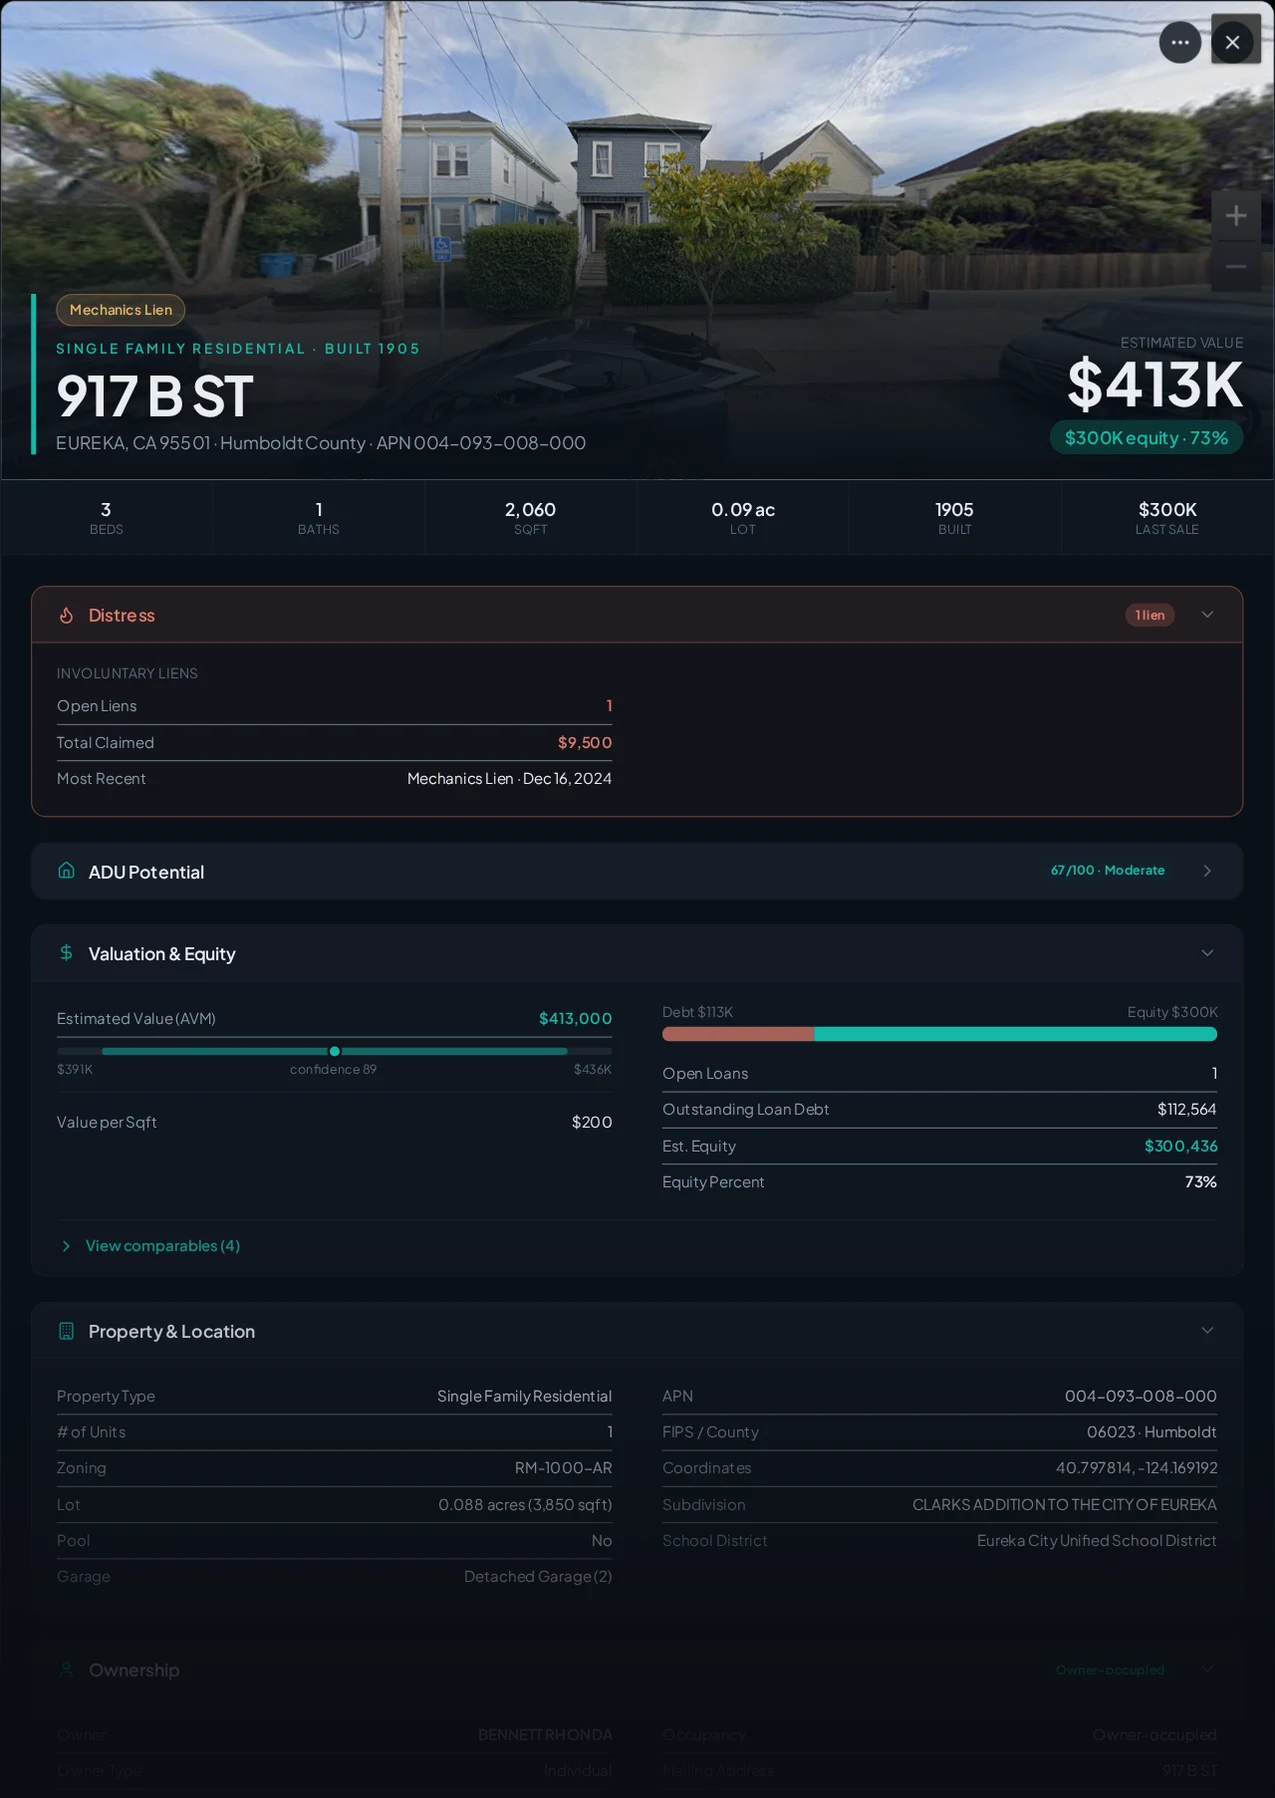Select Mechanics Lien · Dec 16, 2024
The height and width of the screenshot is (1798, 1275).
tap(509, 778)
